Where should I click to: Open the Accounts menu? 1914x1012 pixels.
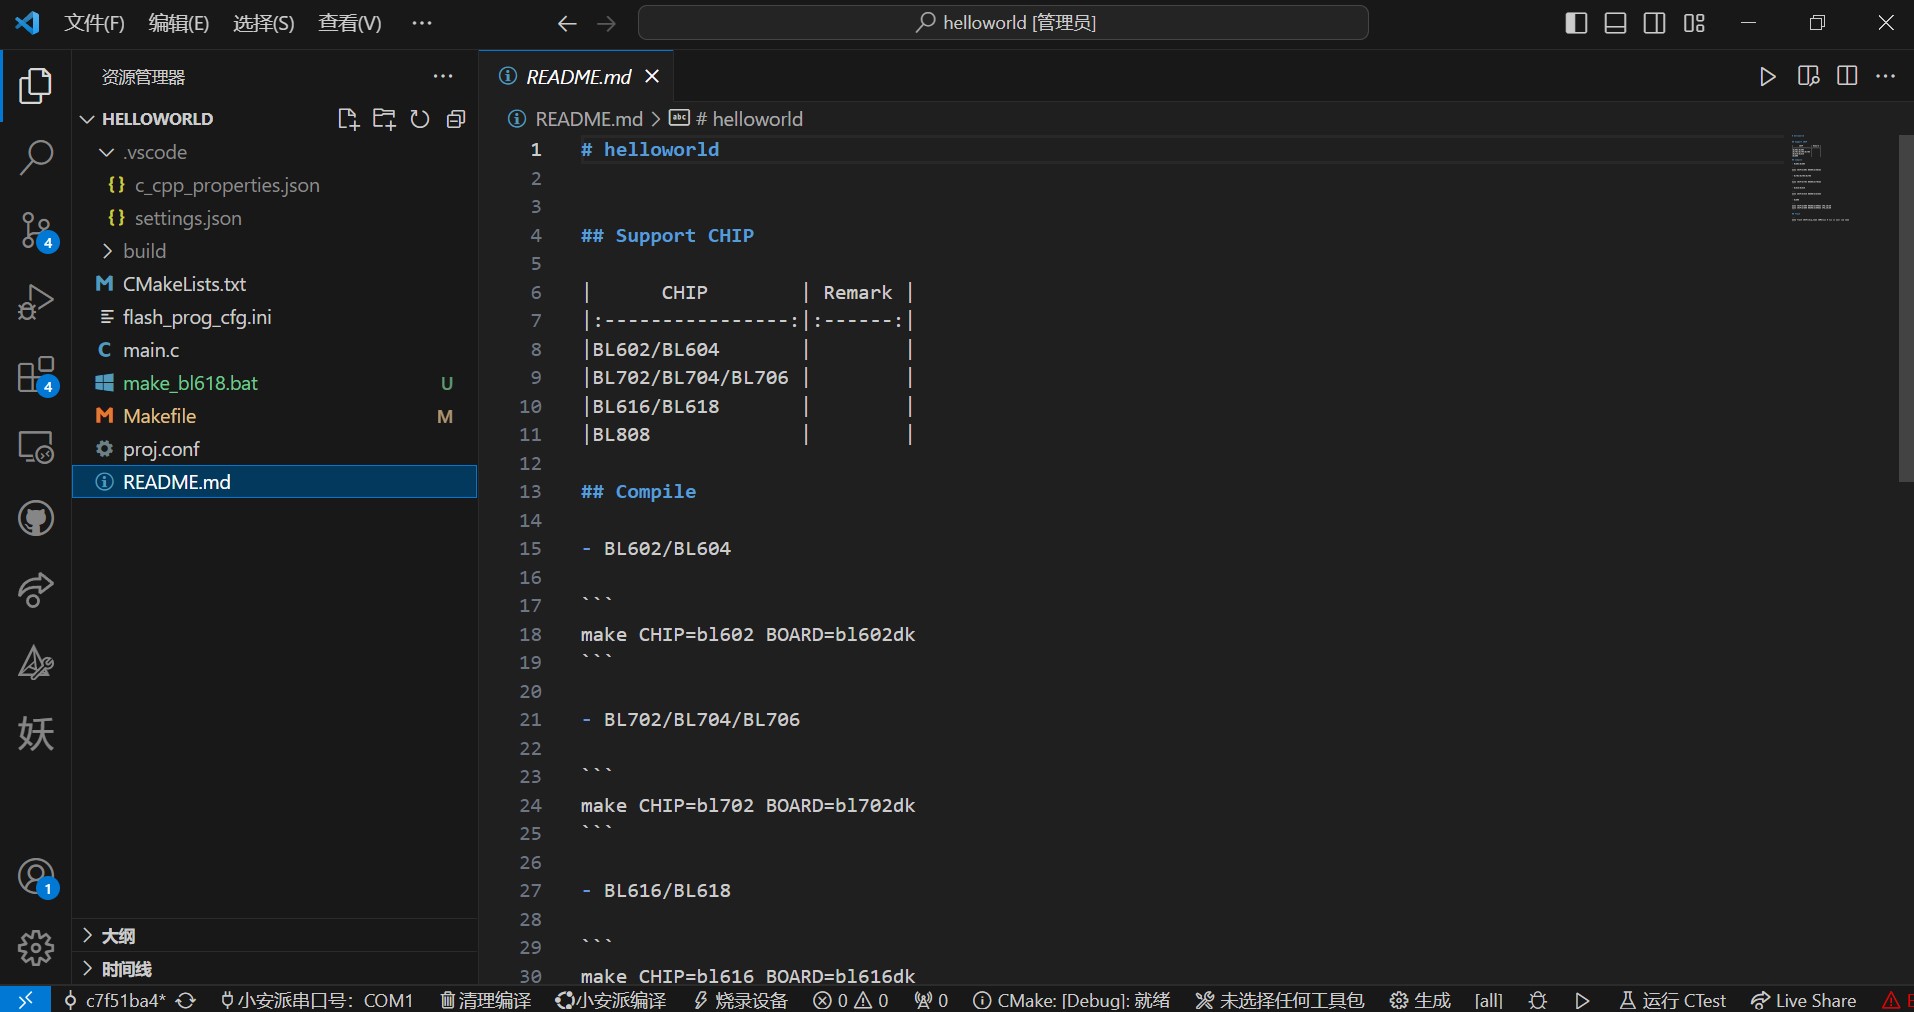point(36,878)
